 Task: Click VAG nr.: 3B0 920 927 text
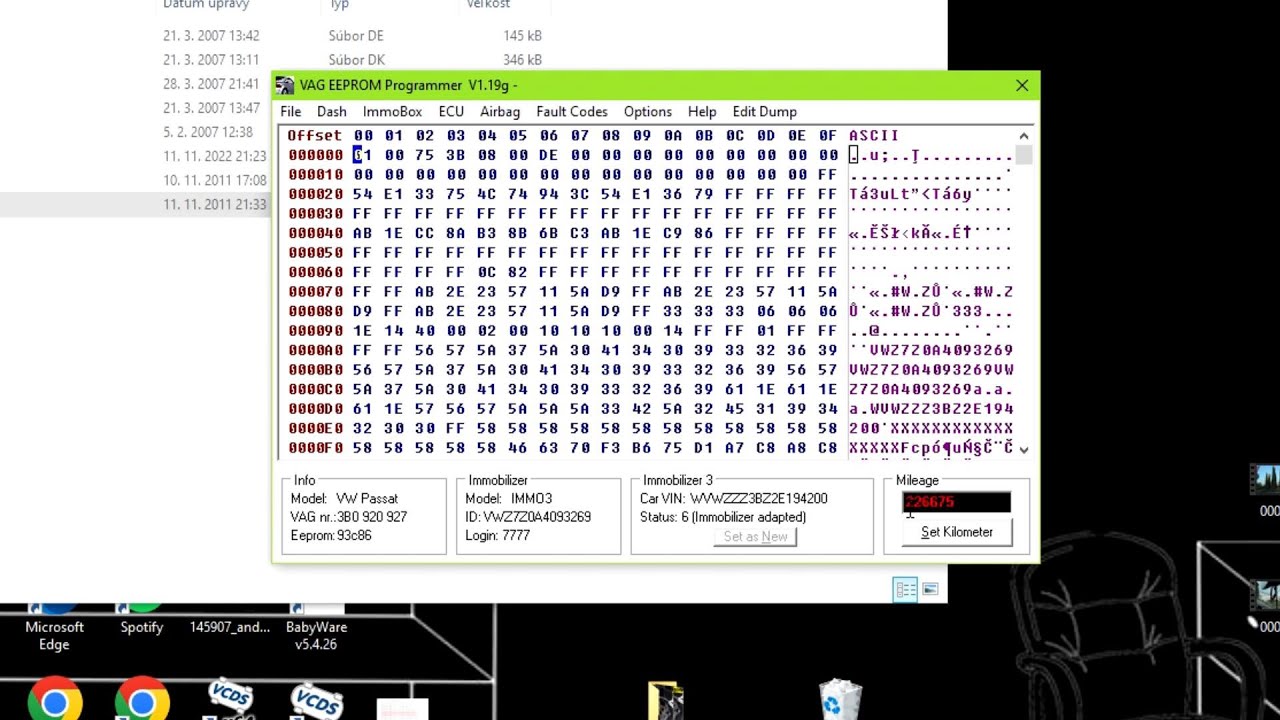(348, 517)
